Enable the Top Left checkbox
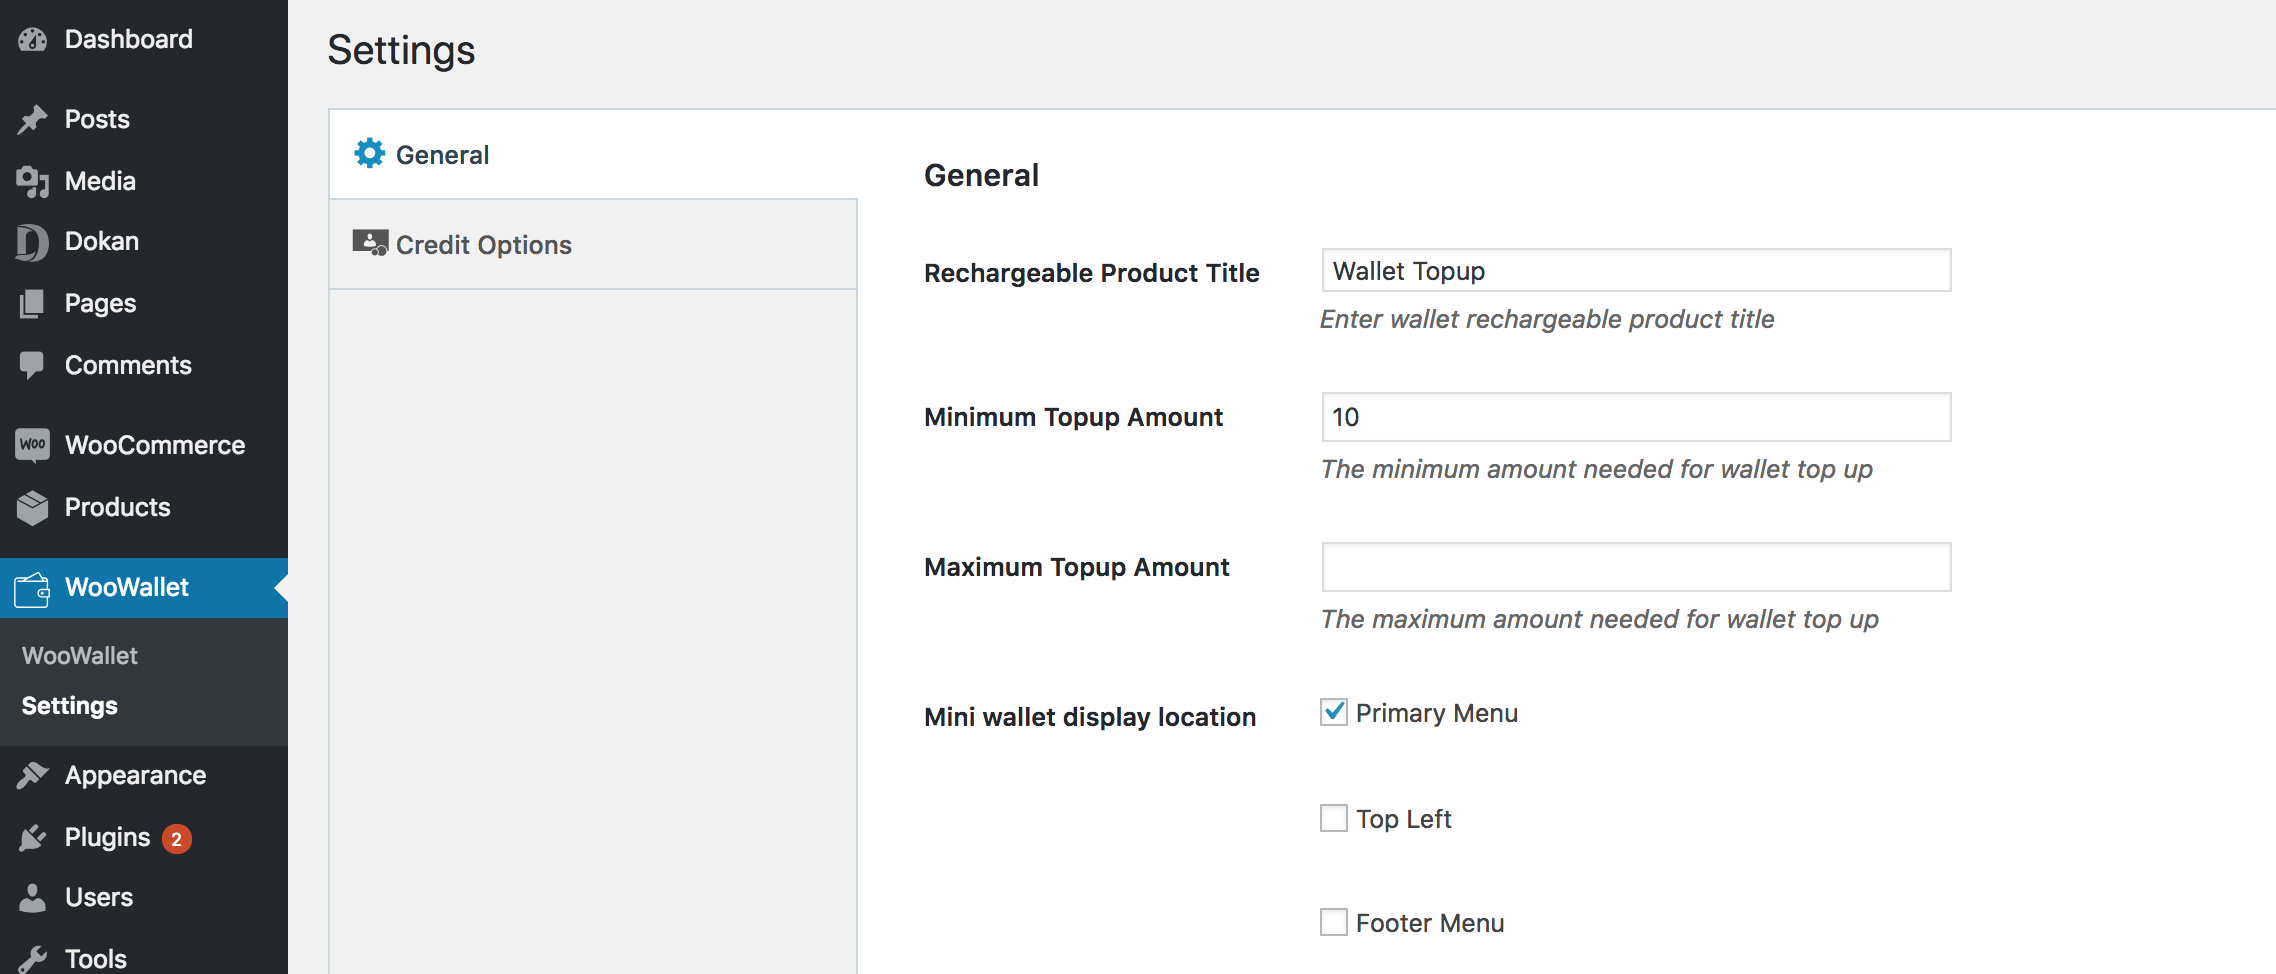 tap(1334, 818)
